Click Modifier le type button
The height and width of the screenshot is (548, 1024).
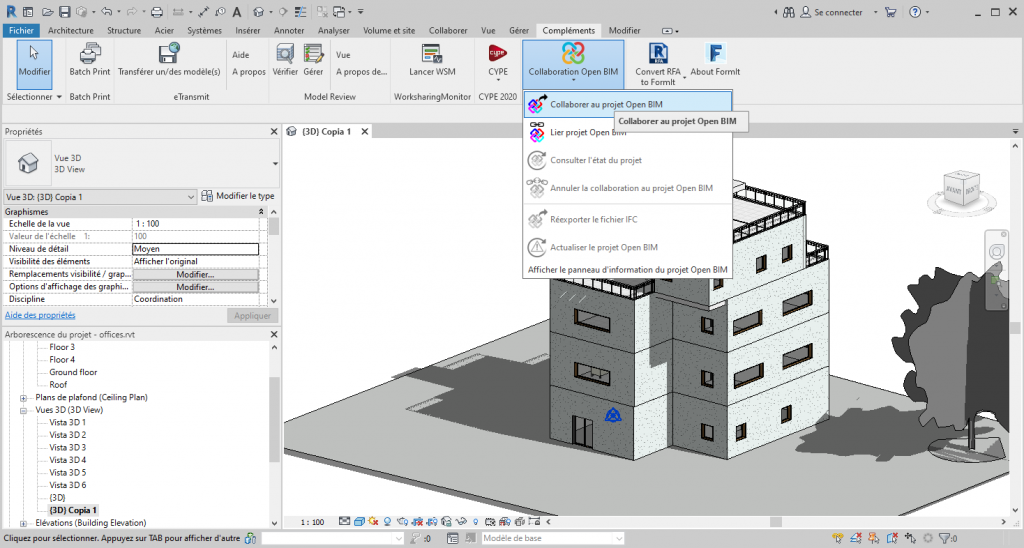coord(238,196)
